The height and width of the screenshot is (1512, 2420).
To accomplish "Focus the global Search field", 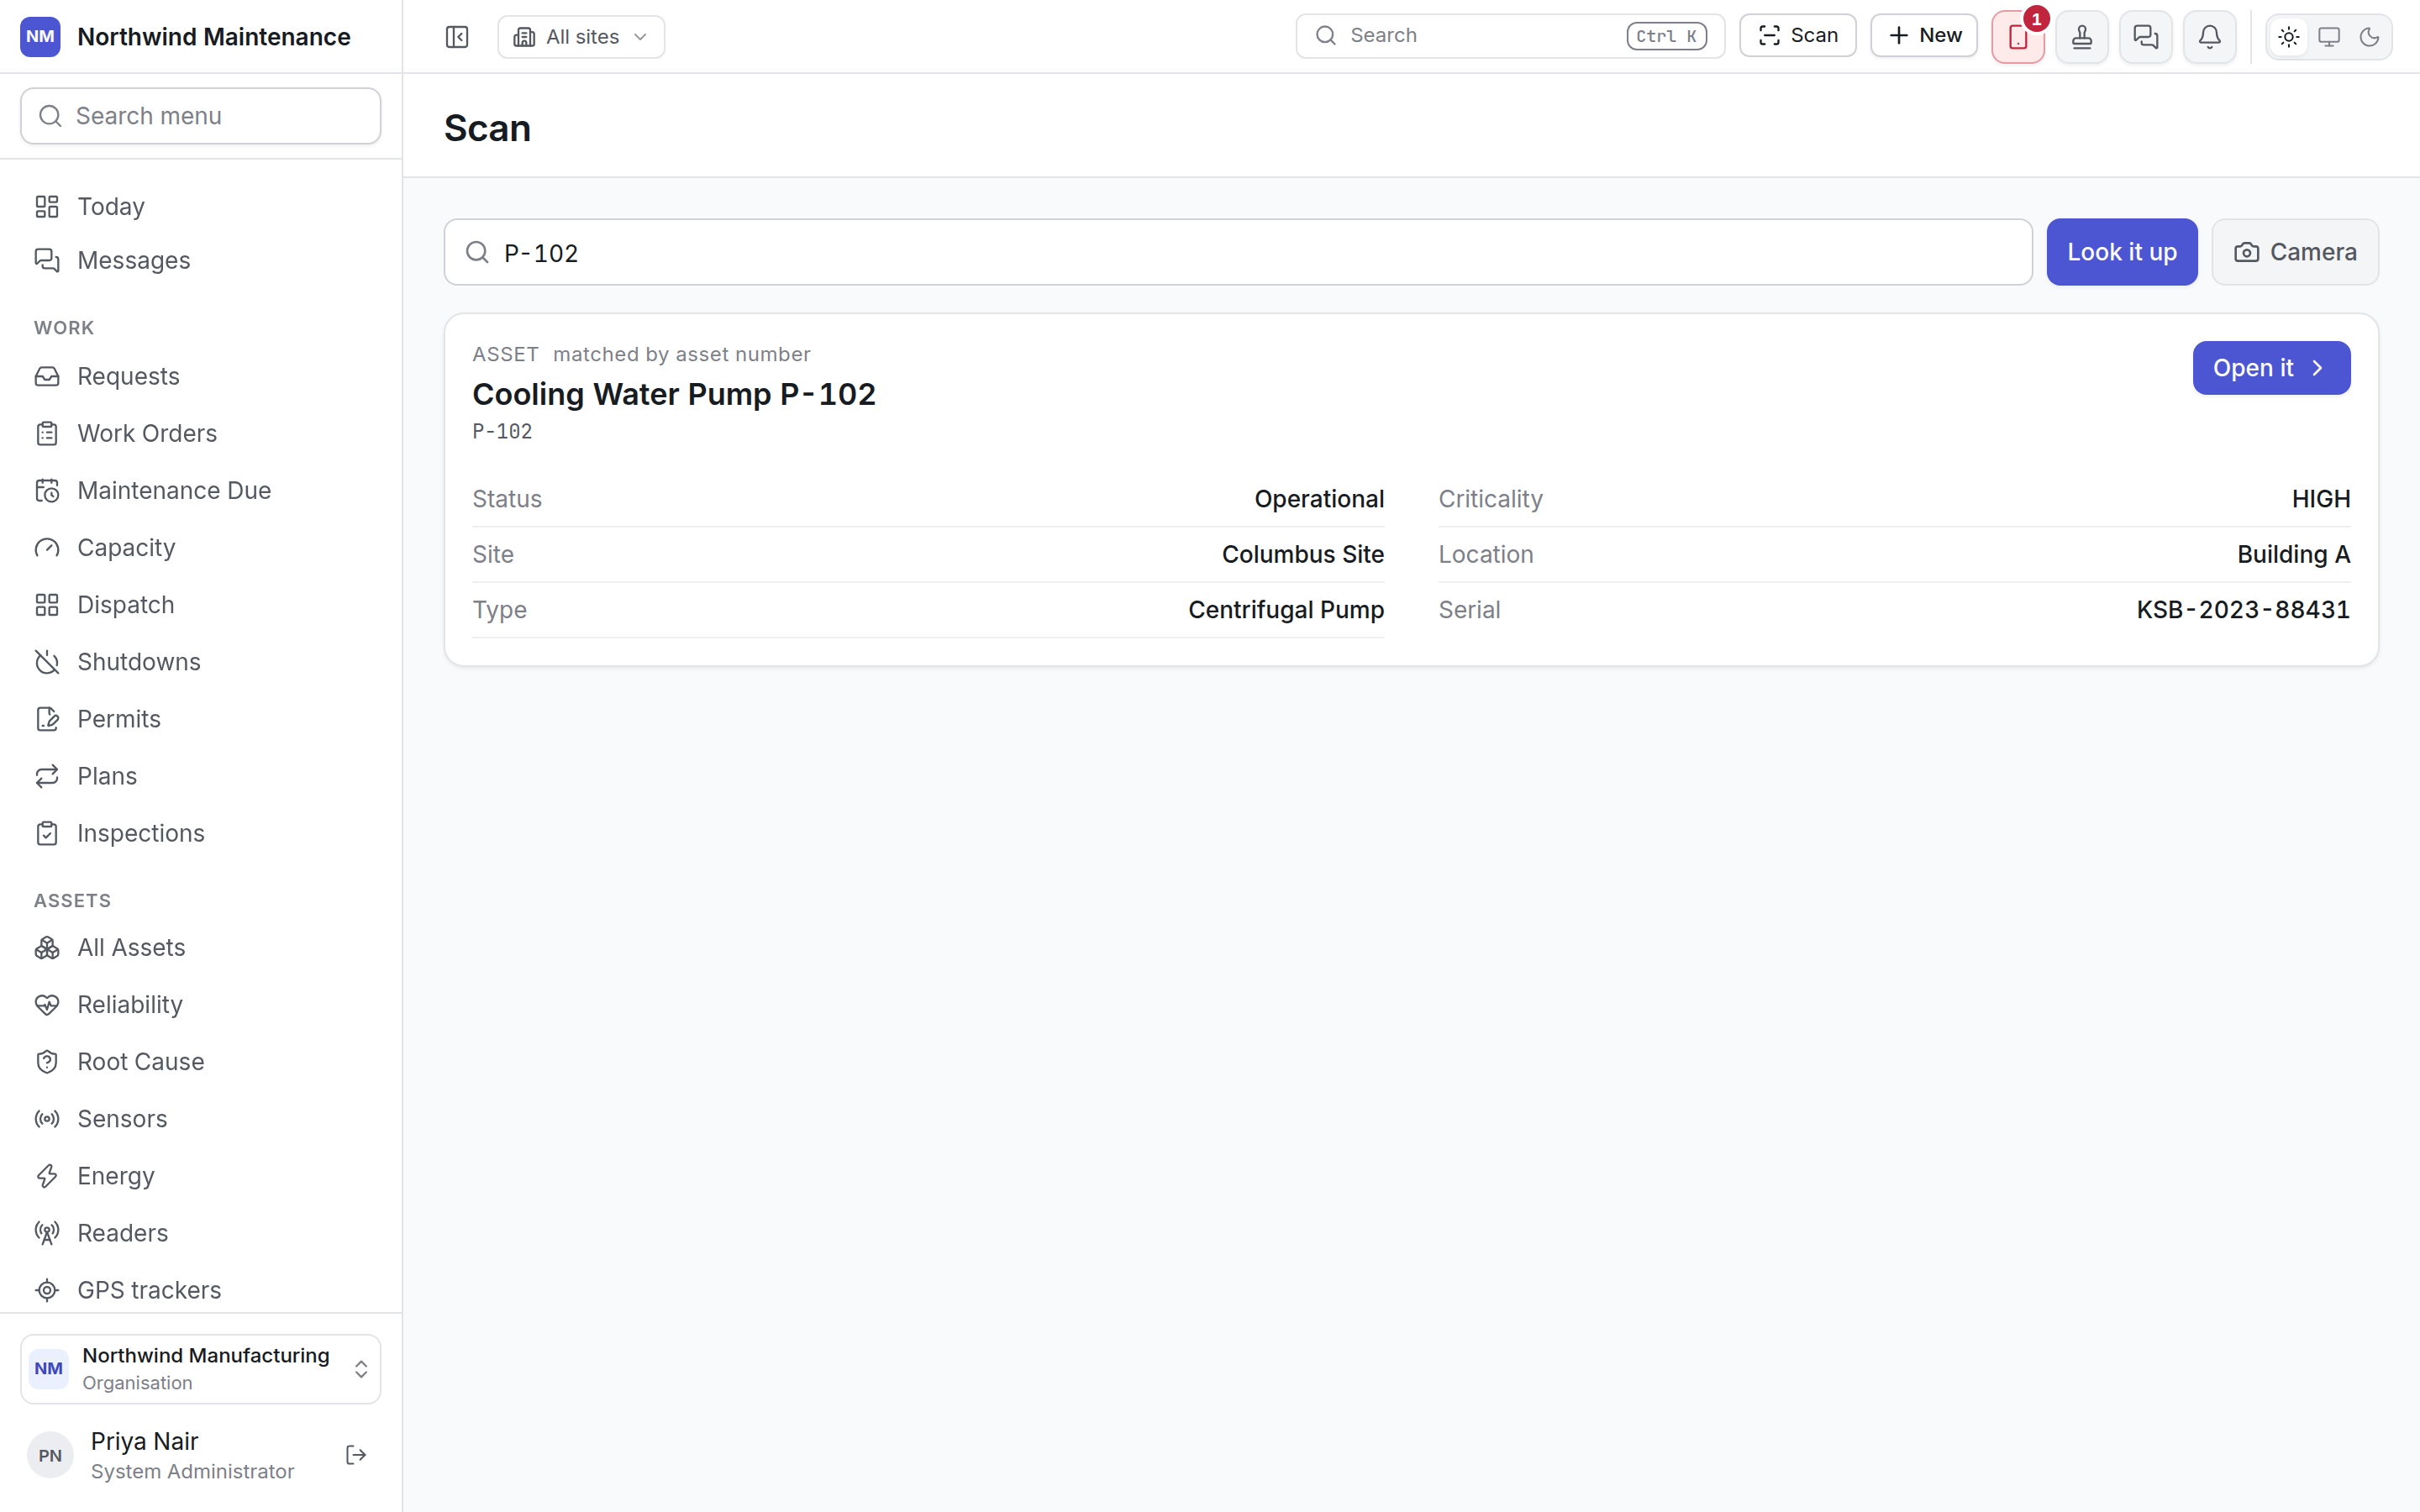I will 1510,36.
